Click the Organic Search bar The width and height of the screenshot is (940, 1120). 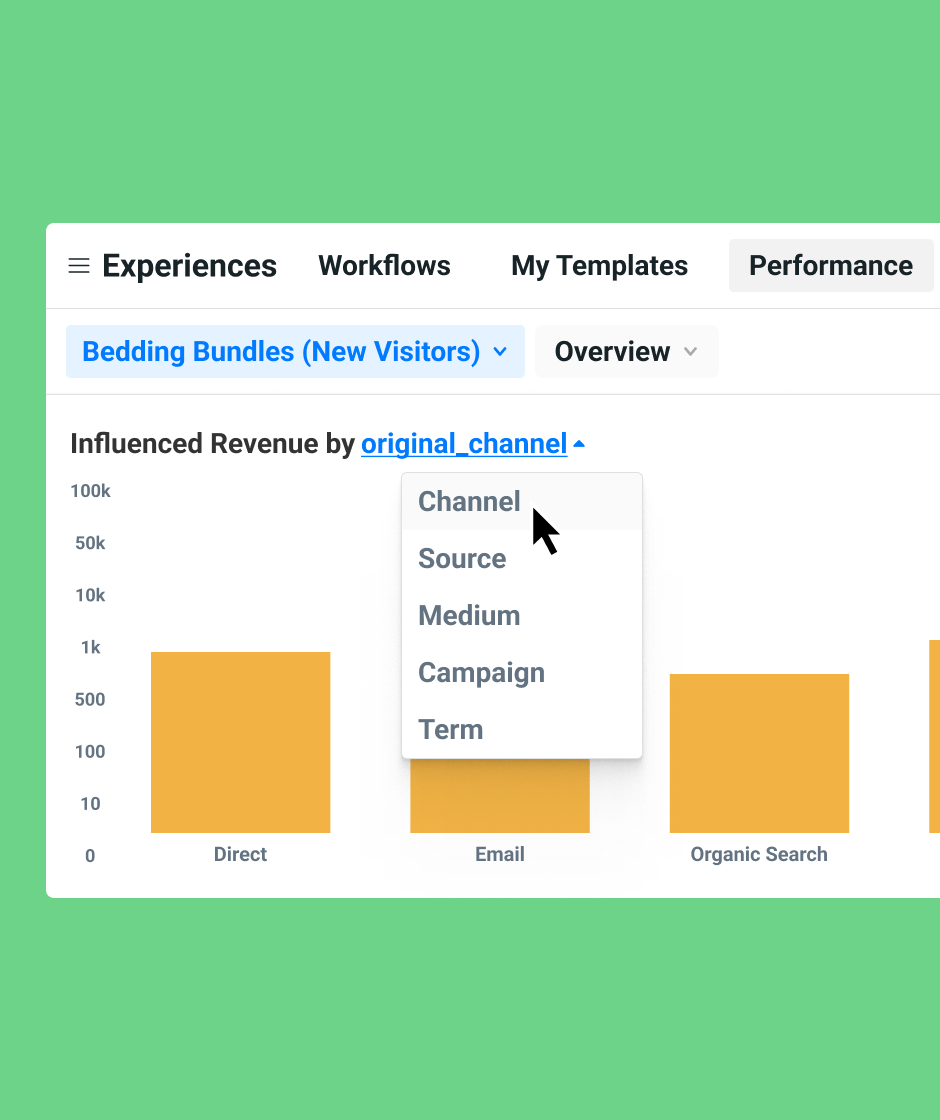pos(759,753)
